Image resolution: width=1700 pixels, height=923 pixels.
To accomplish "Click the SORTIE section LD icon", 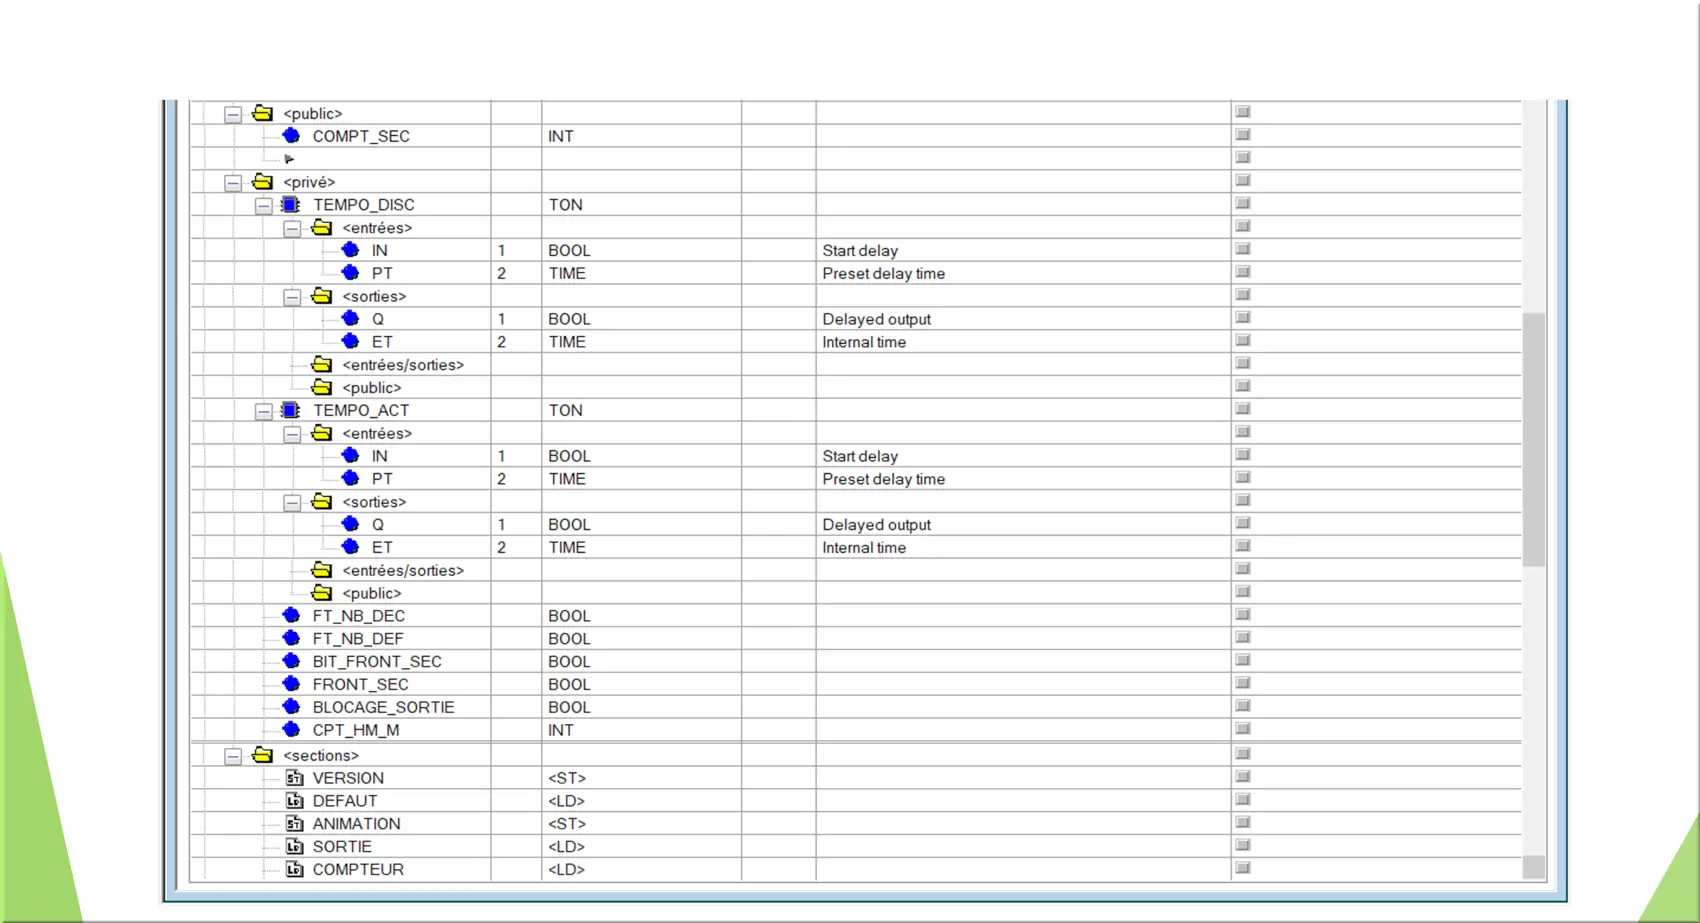I will coord(294,846).
